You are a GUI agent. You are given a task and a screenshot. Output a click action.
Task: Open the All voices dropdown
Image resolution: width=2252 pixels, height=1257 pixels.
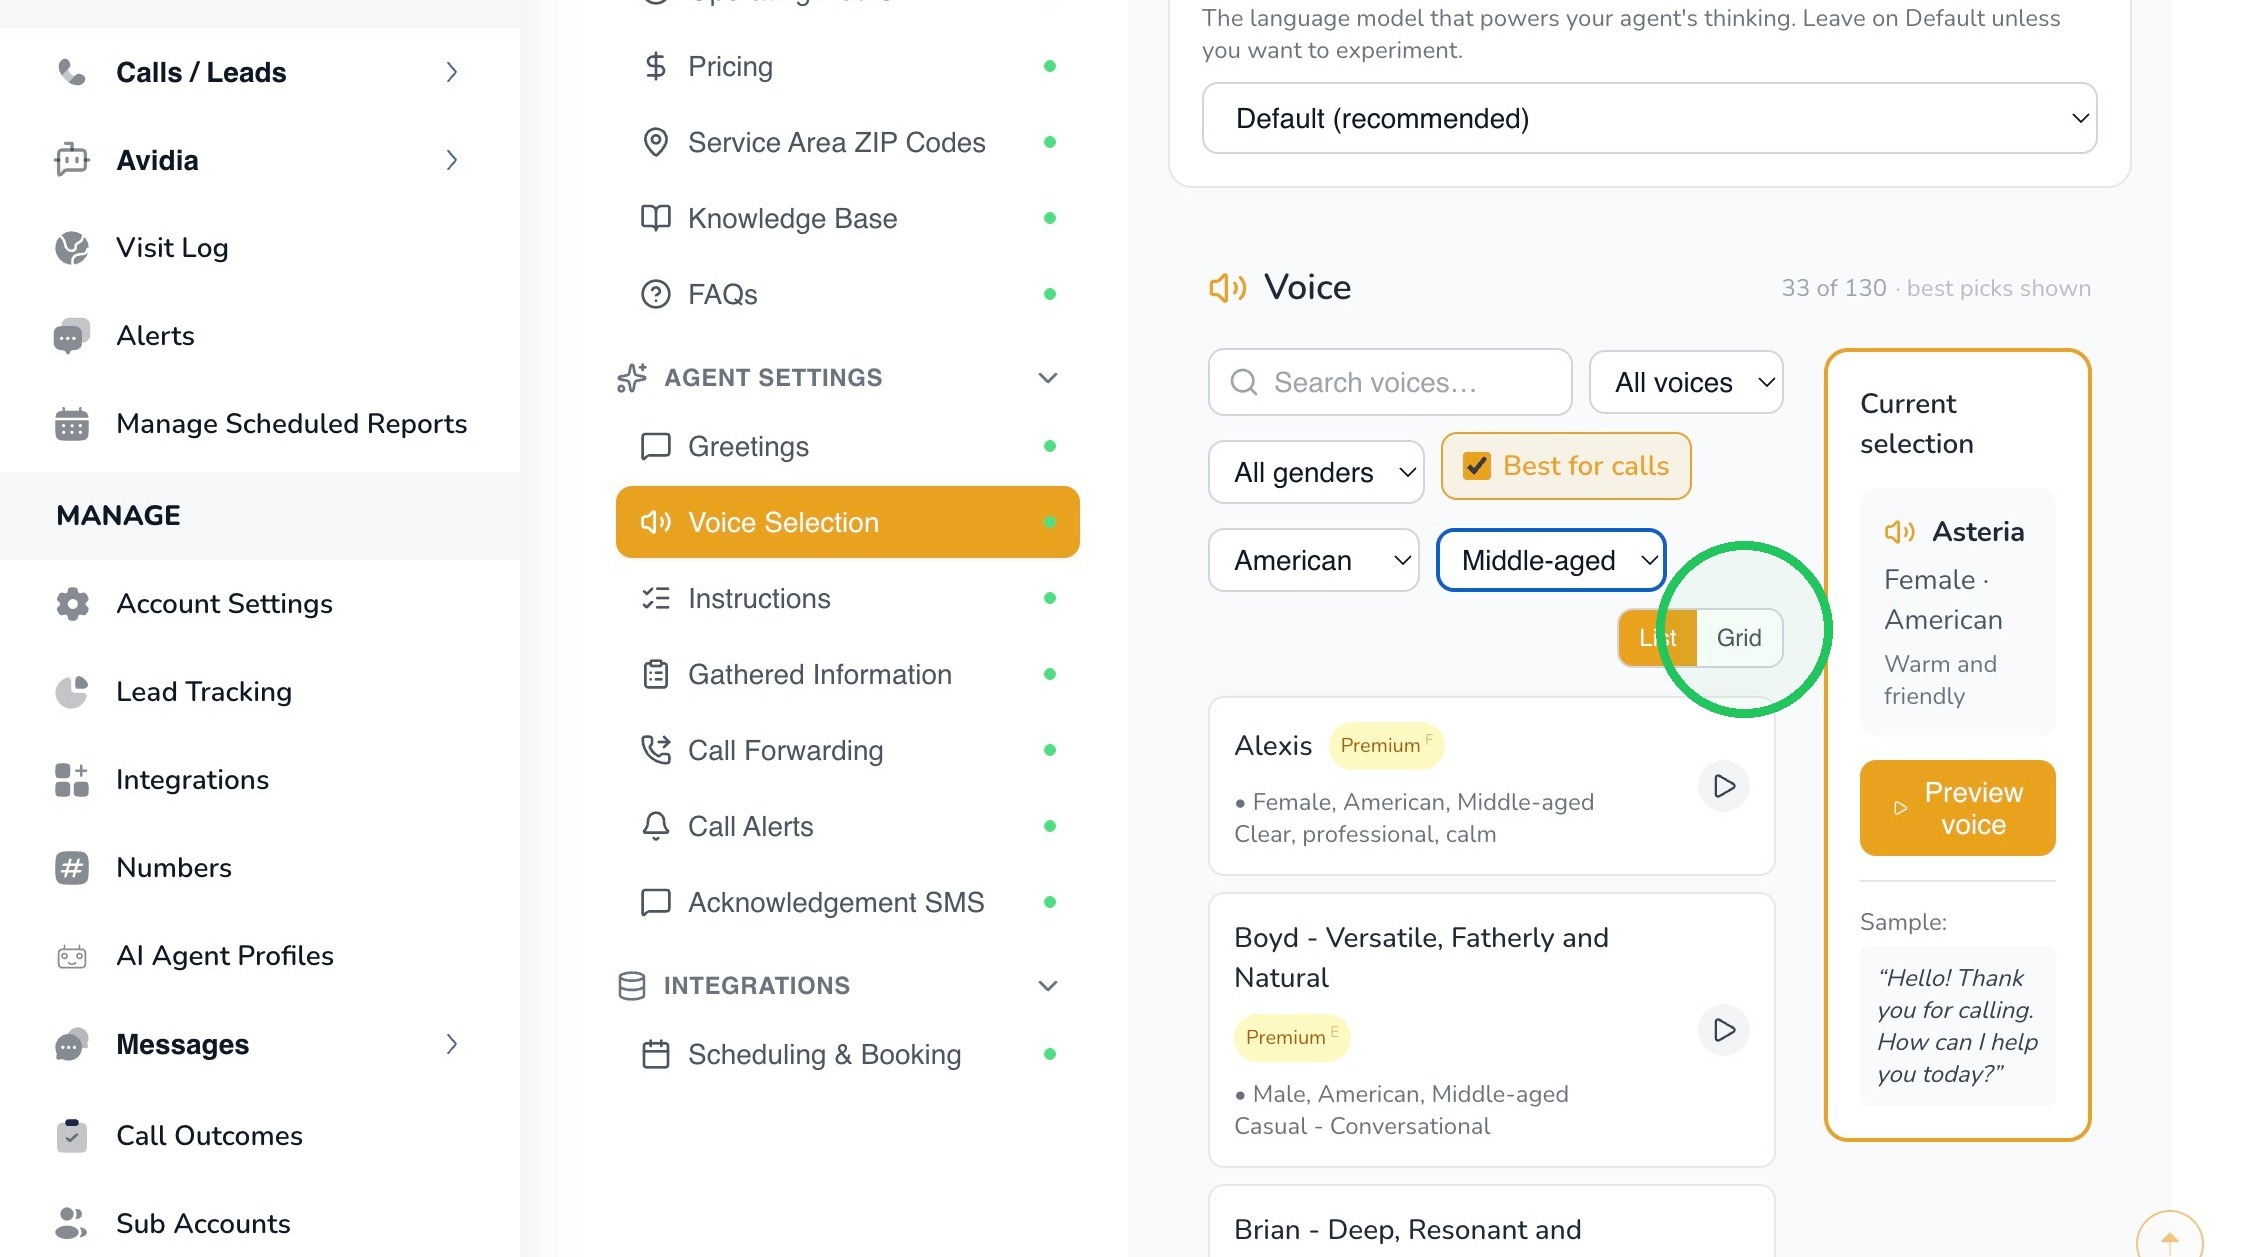[1686, 382]
